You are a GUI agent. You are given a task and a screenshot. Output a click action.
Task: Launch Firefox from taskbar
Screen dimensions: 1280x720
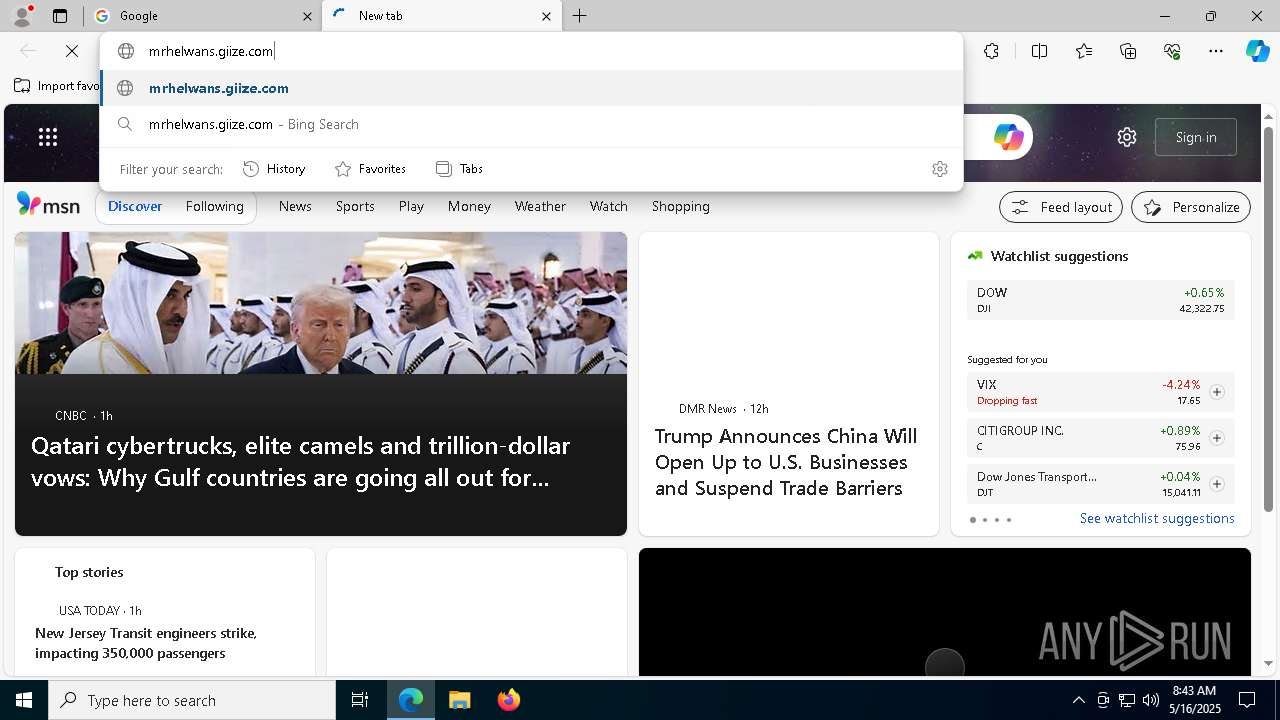[x=508, y=700]
